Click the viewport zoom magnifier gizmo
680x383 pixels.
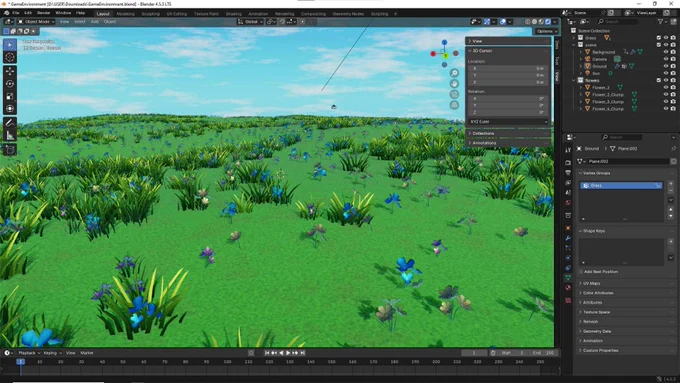click(x=454, y=73)
